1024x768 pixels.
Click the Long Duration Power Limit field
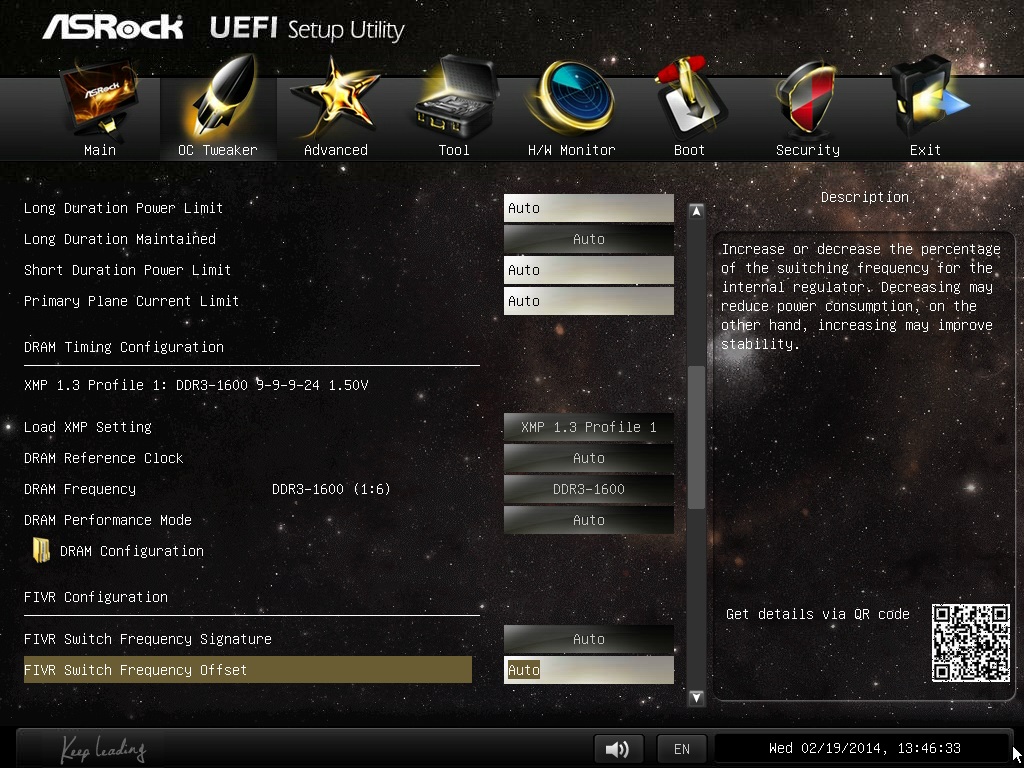click(x=588, y=208)
